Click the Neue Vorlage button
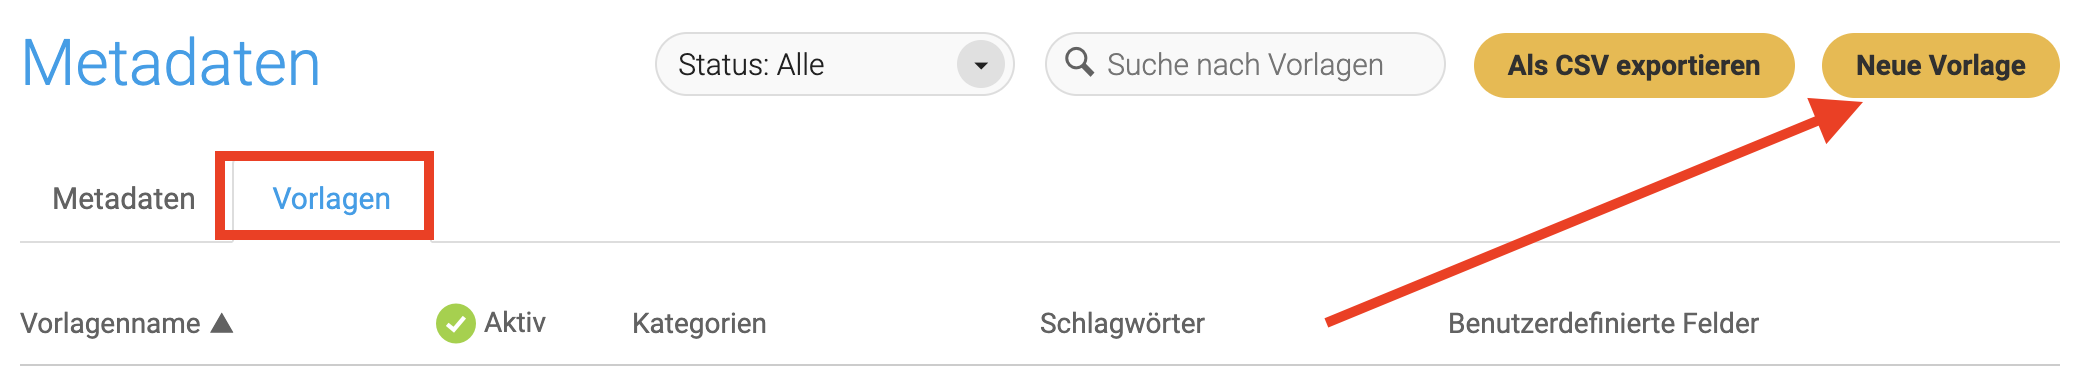 coord(1940,65)
